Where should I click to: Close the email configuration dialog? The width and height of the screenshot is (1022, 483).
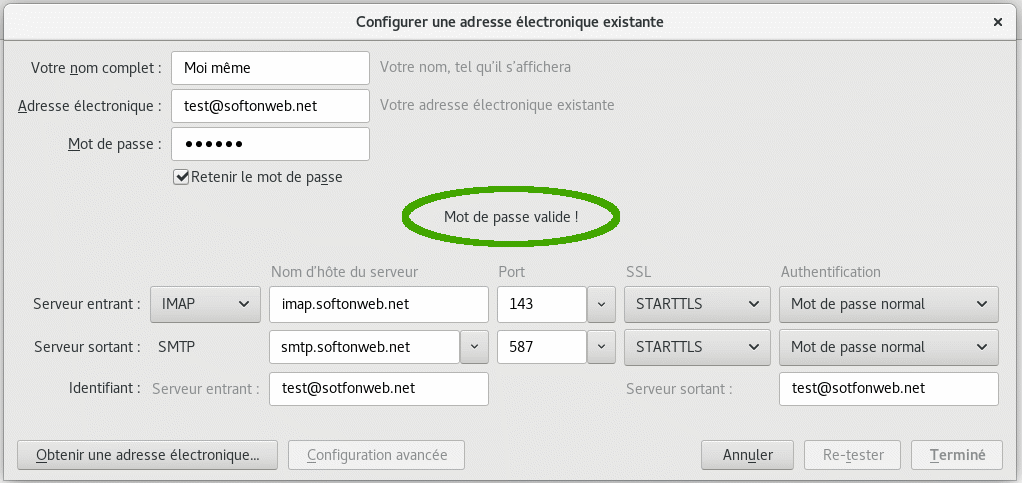(998, 21)
